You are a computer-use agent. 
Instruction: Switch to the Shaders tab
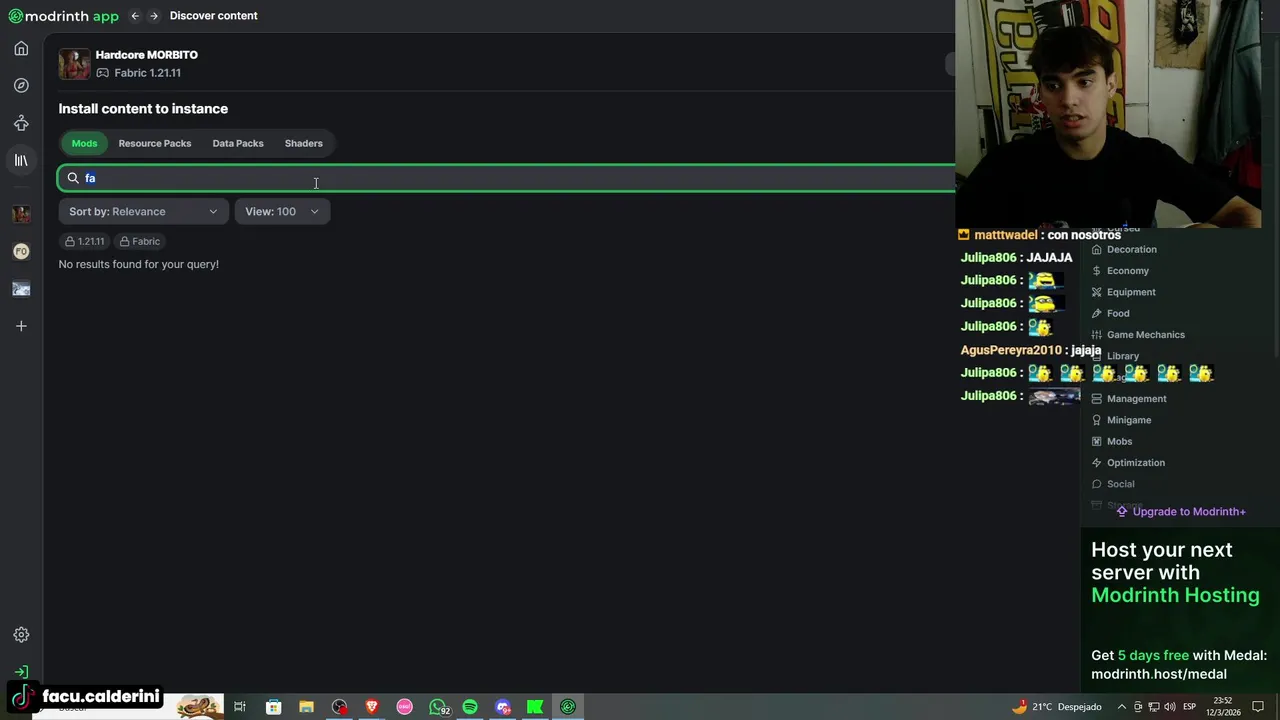tap(304, 143)
